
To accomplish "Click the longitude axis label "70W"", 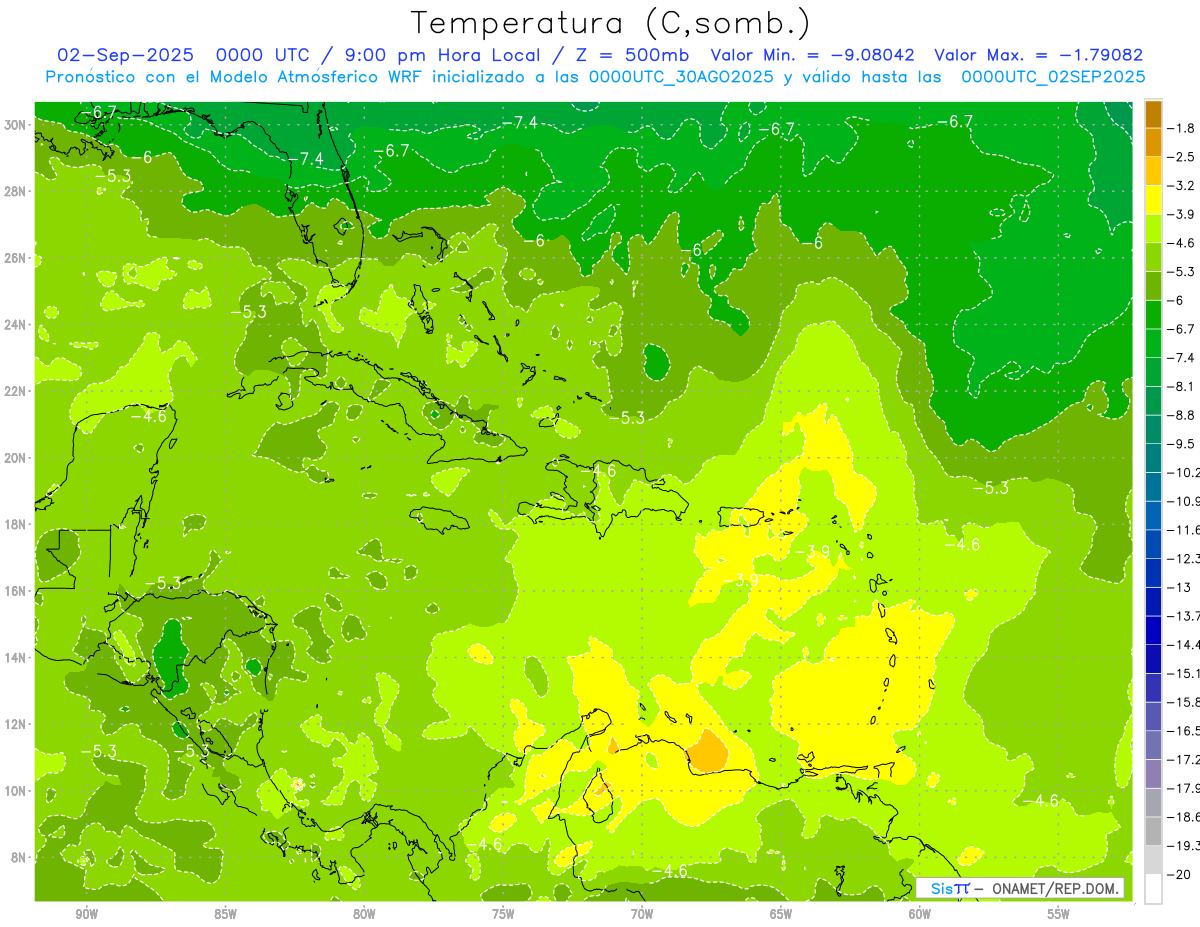I will click(642, 914).
